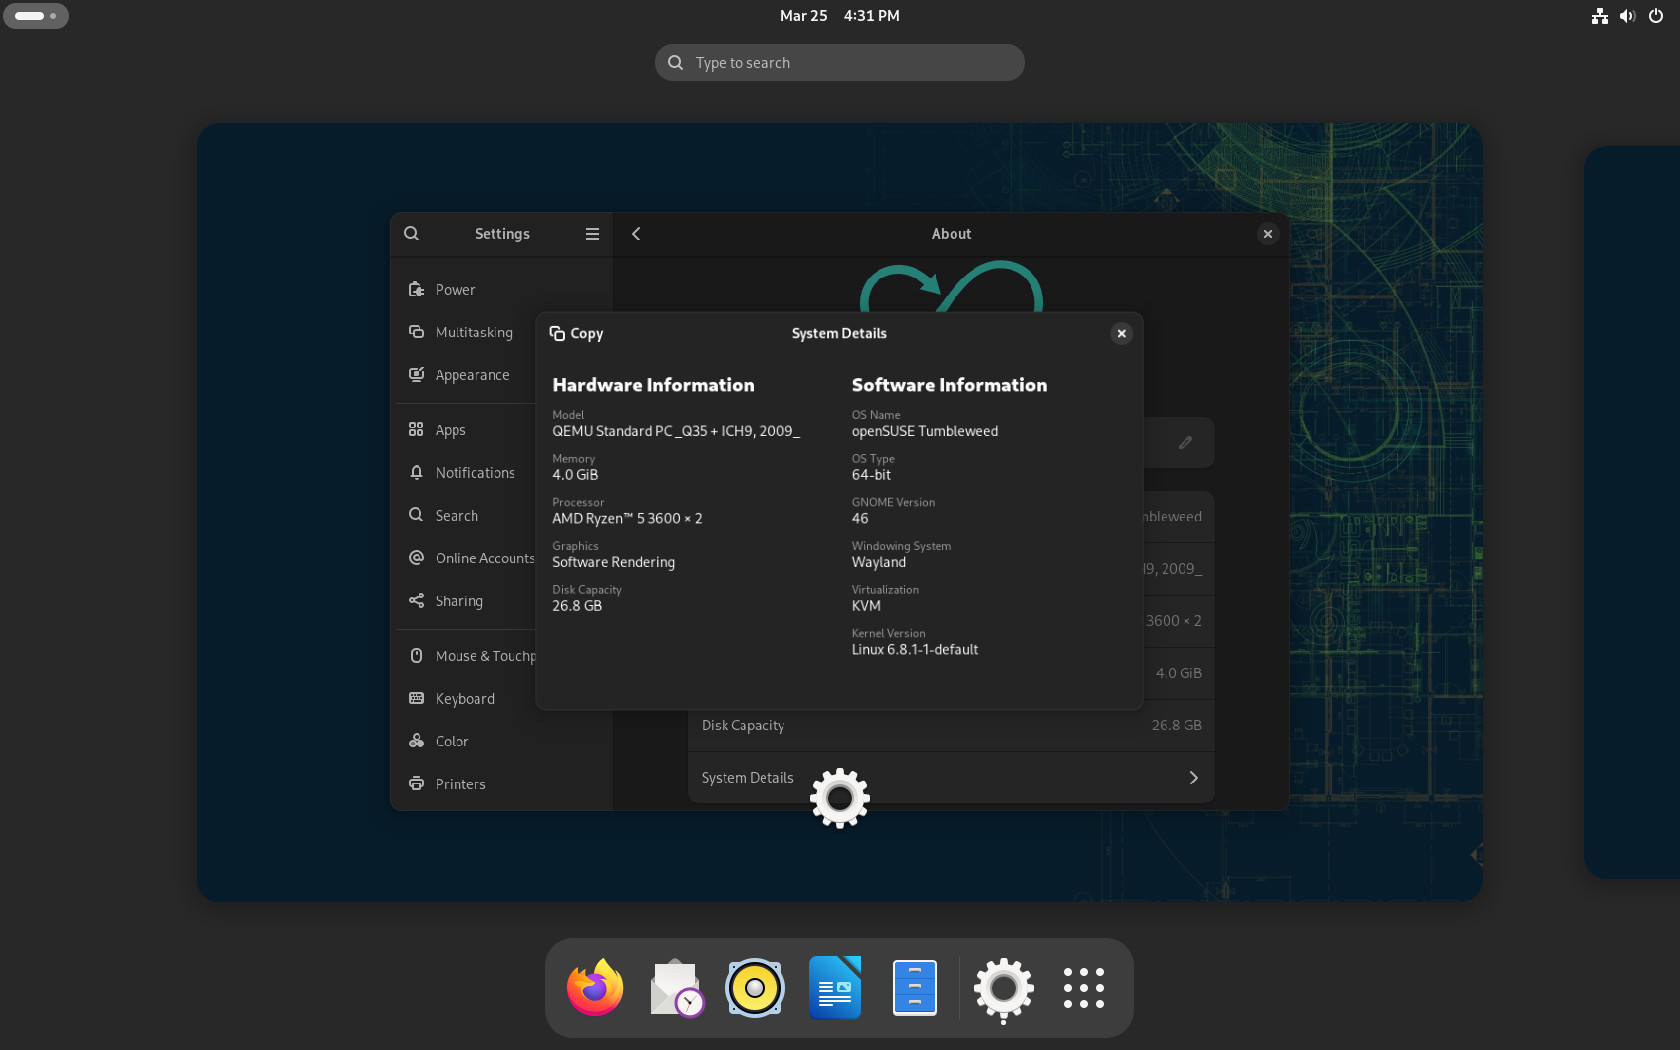The image size is (1680, 1050).
Task: Click OS type value 64-bit
Action: click(871, 475)
